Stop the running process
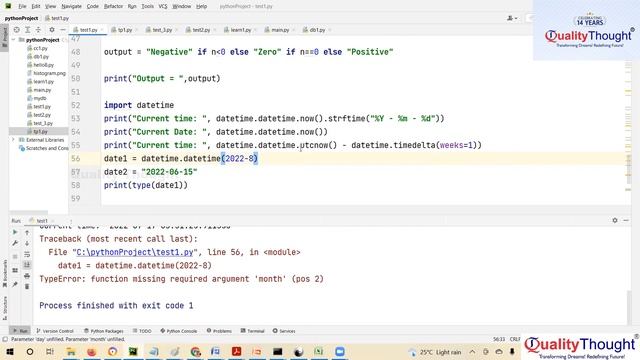This screenshot has height=360, width=640. (15, 256)
